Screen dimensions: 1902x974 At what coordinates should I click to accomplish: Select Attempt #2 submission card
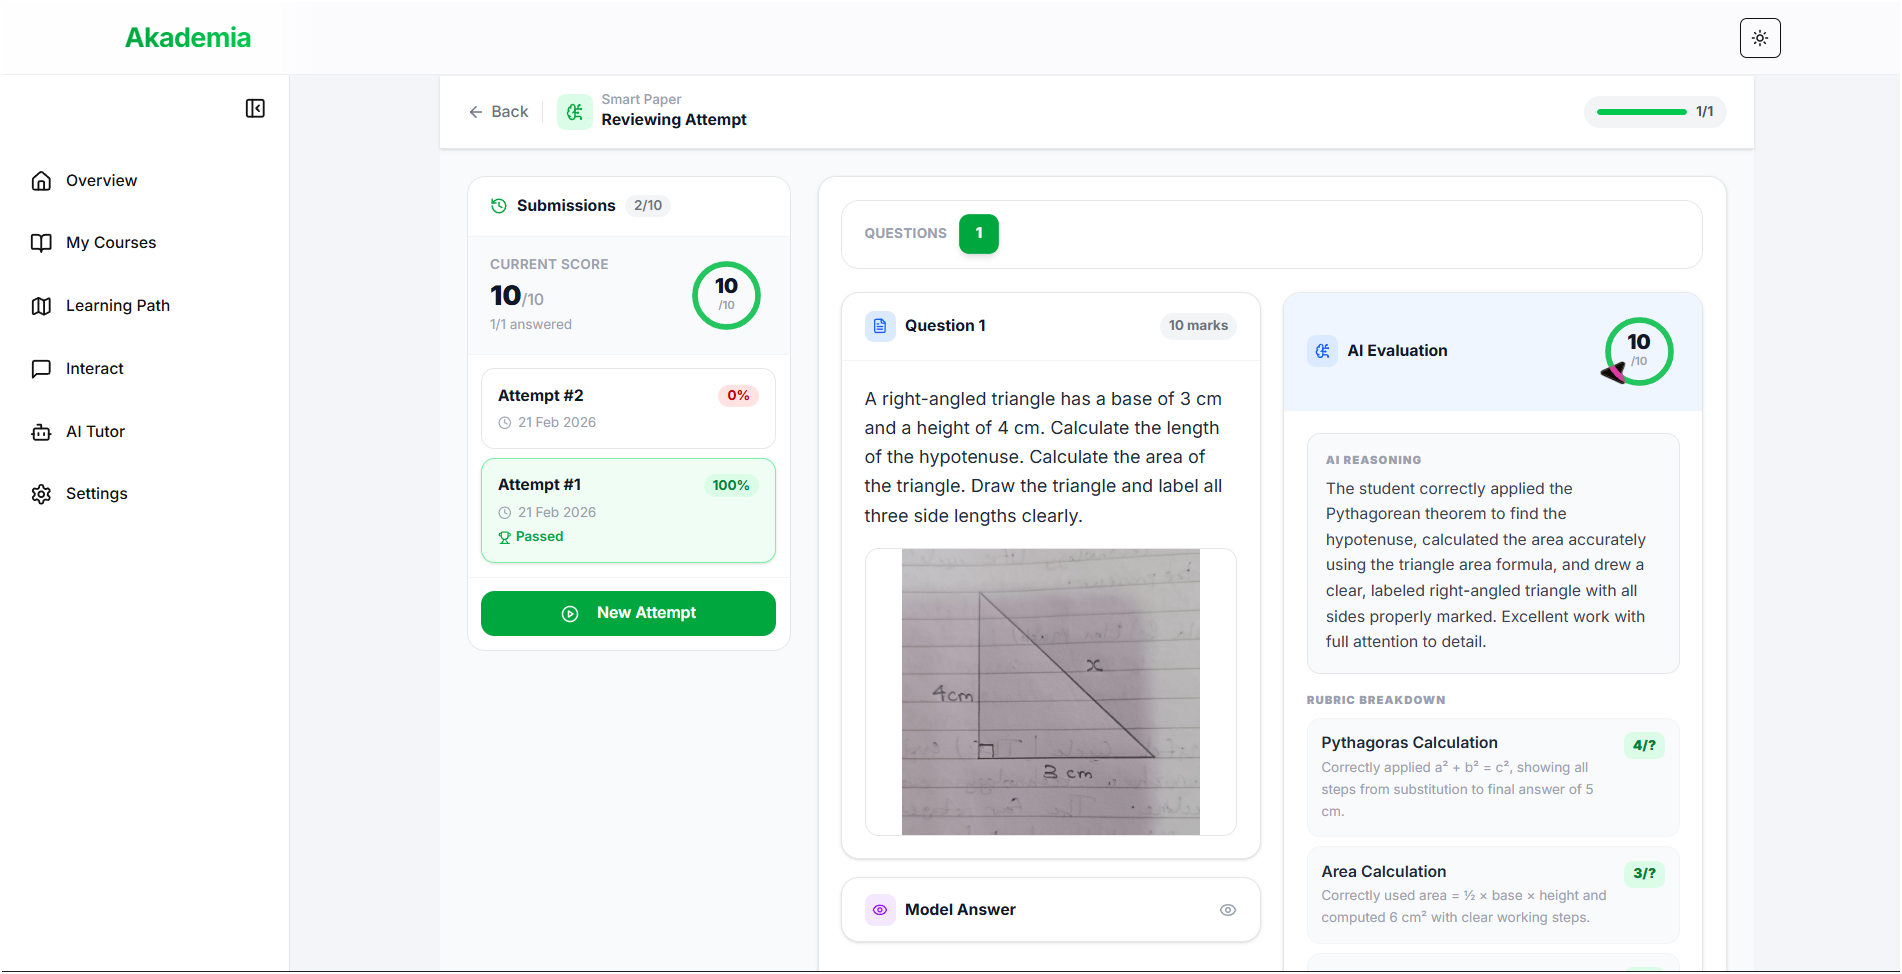(x=628, y=408)
